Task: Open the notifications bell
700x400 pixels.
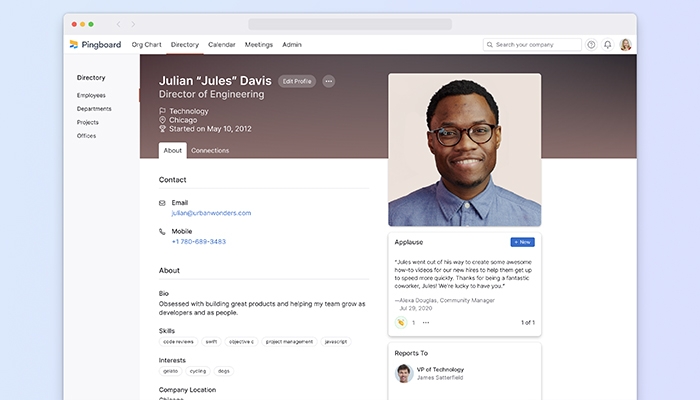Action: pyautogui.click(x=608, y=45)
